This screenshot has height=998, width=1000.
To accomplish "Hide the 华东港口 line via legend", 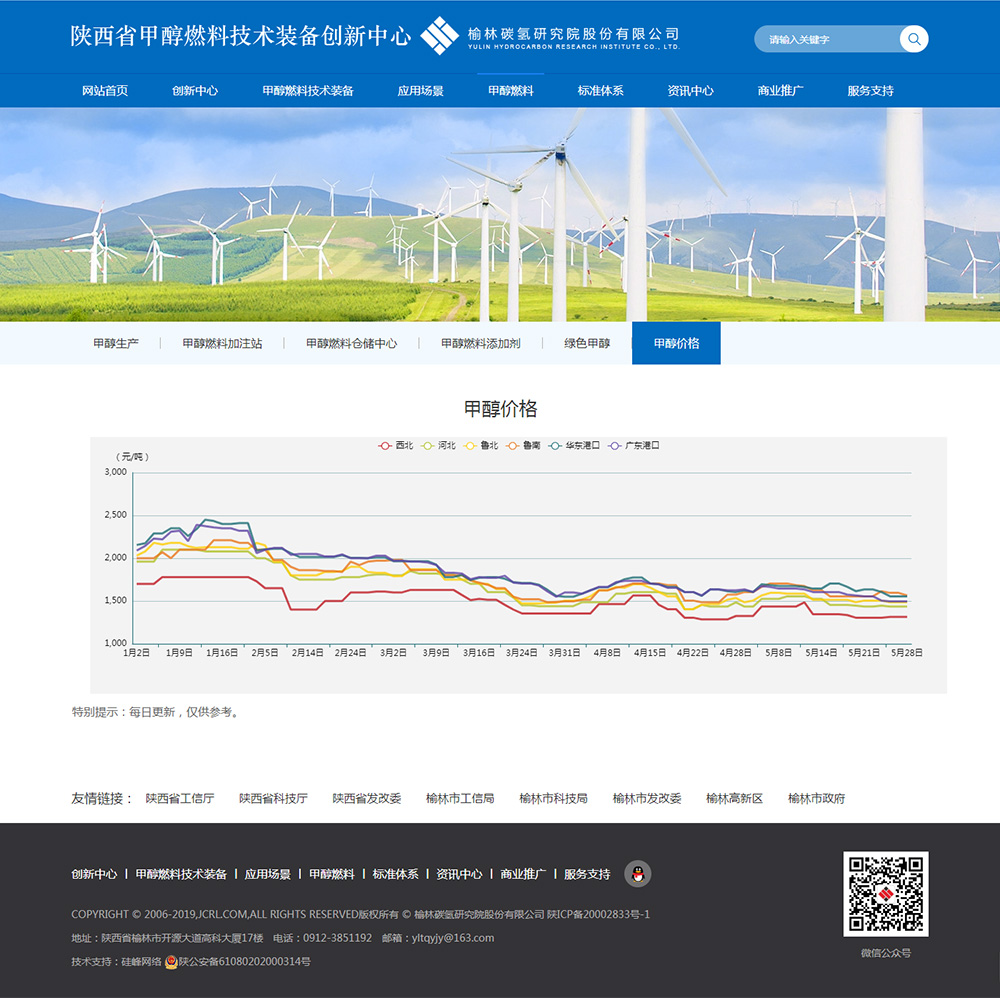I will click(x=574, y=446).
